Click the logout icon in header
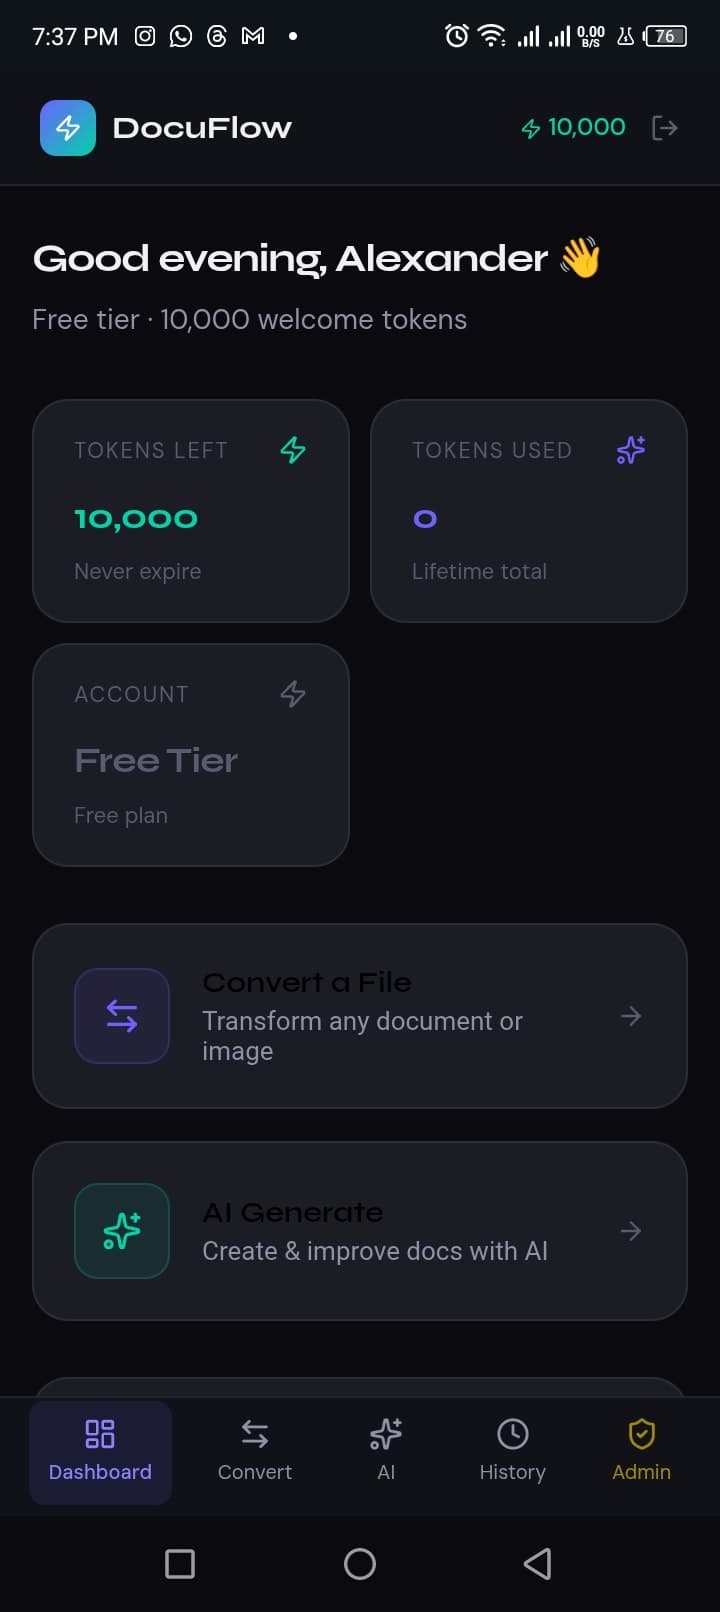 664,128
